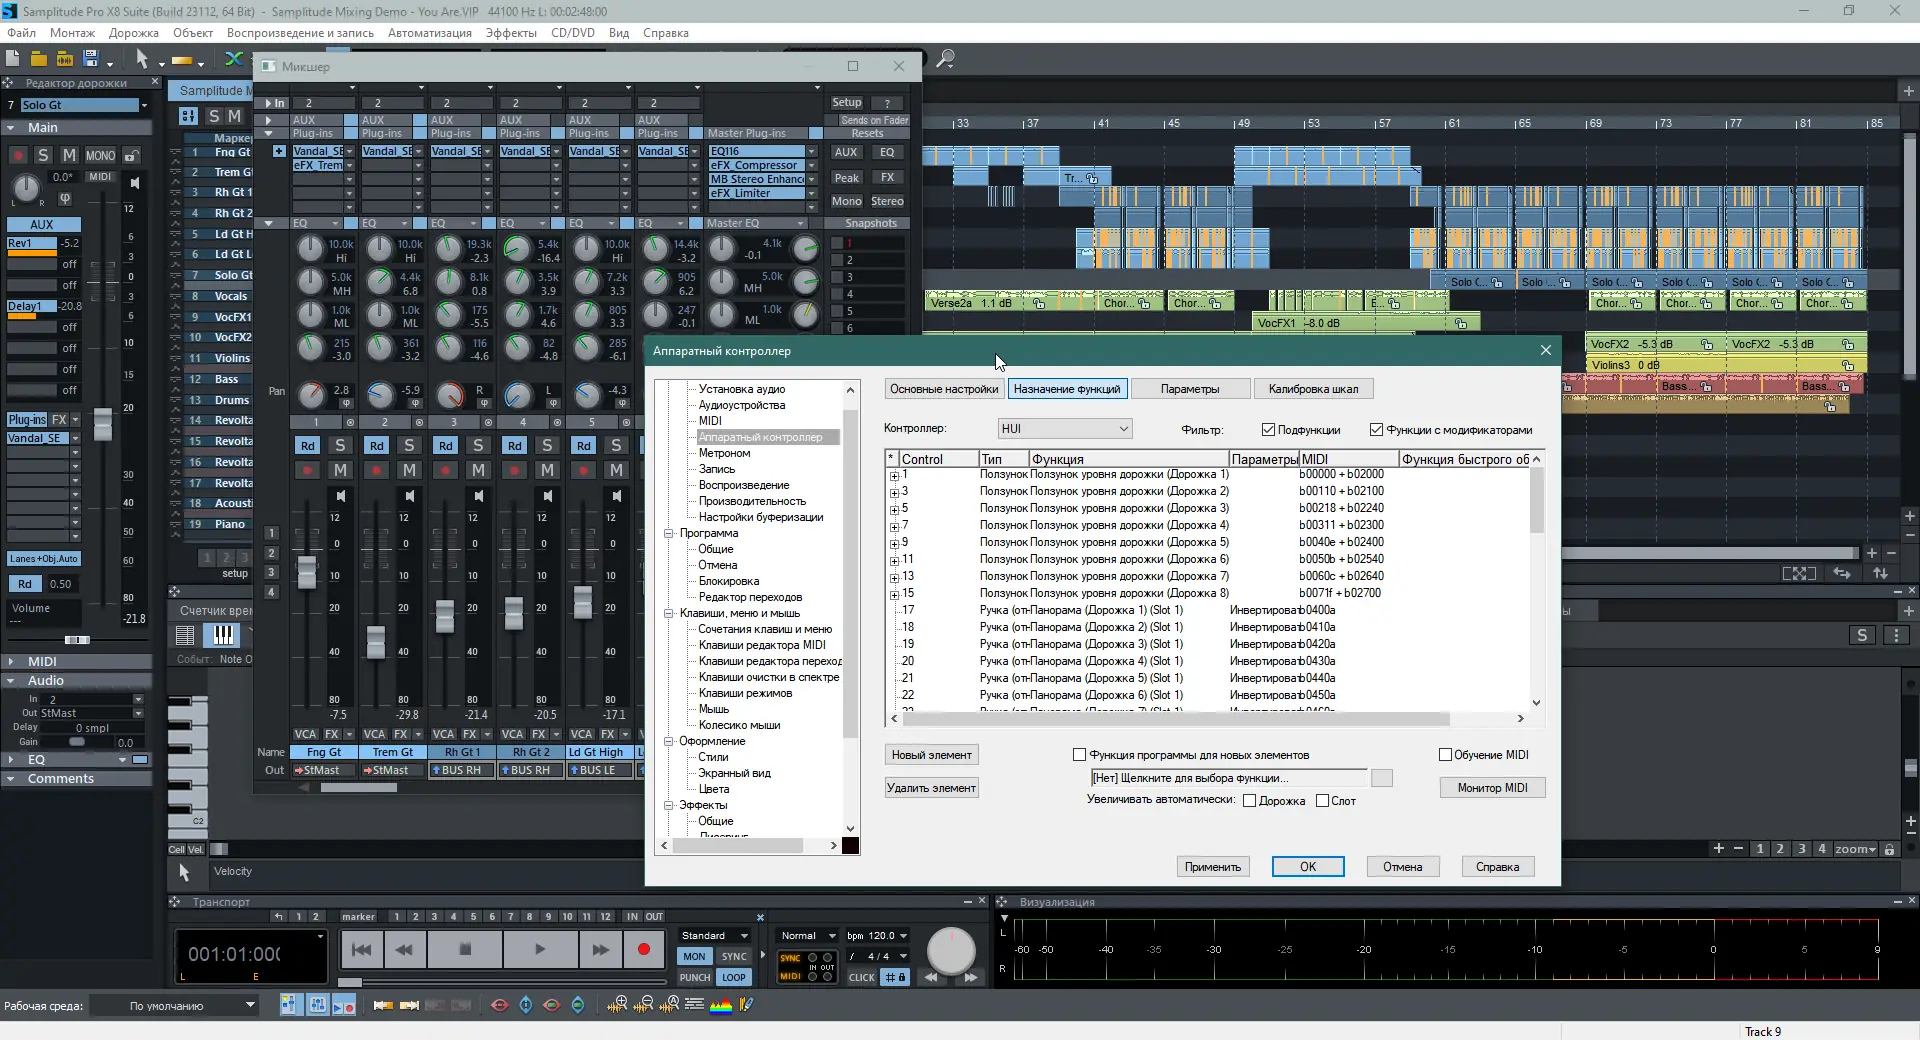Switch to the Основные настройки tab
This screenshot has width=1920, height=1040.
(944, 389)
